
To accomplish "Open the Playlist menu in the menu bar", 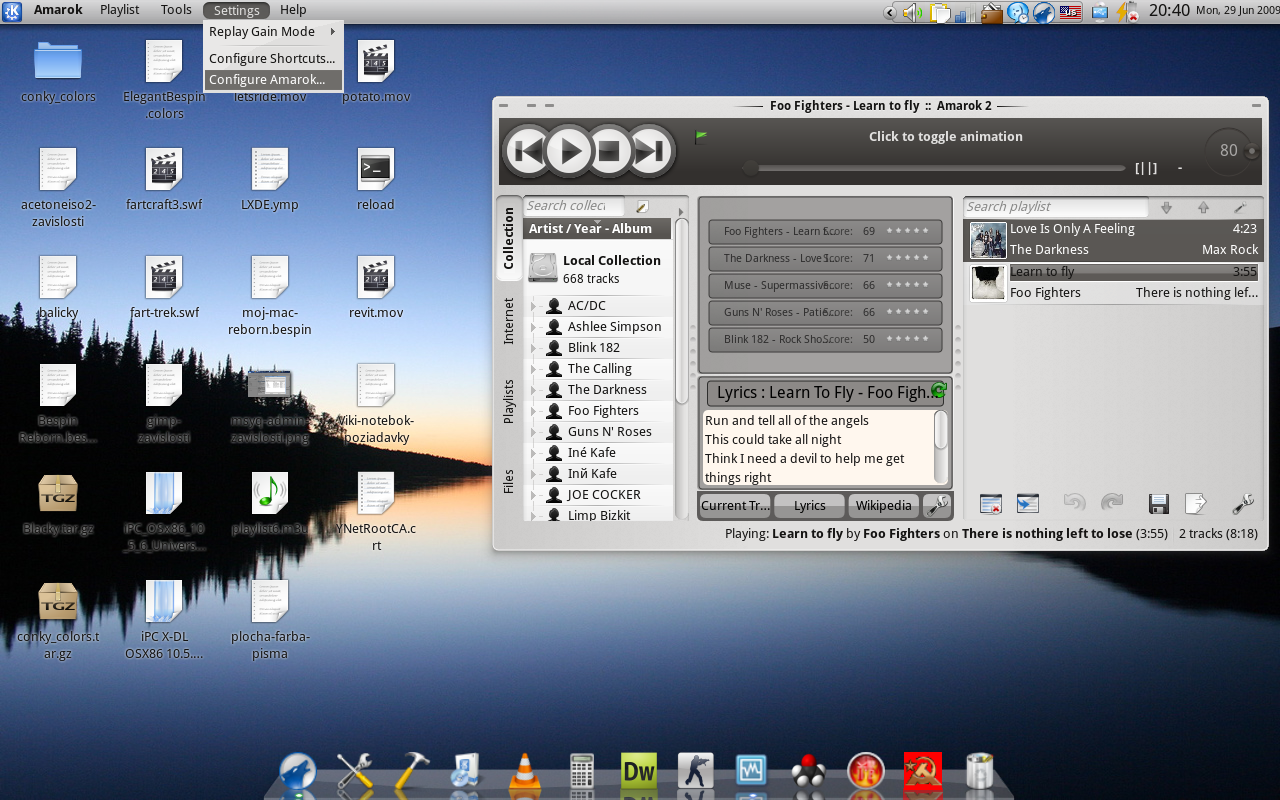I will [120, 10].
